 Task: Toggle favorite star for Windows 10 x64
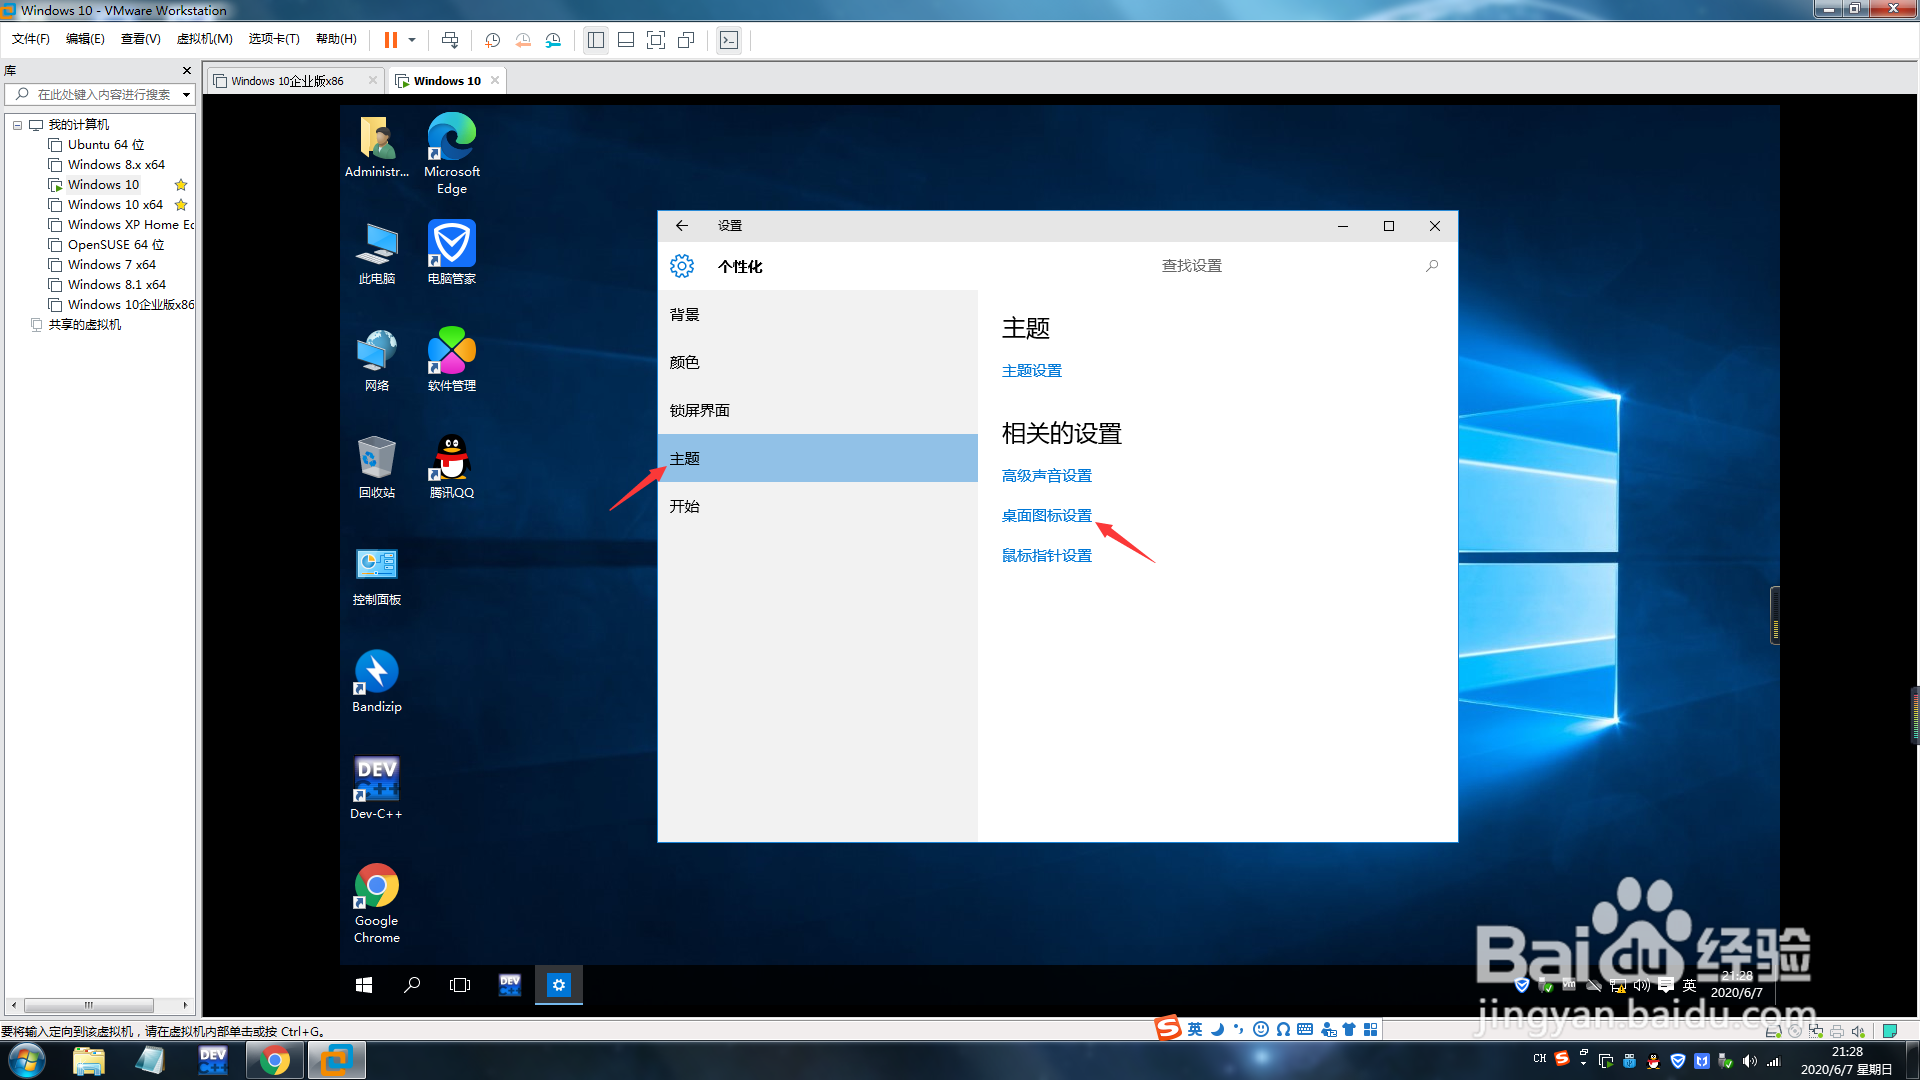coord(181,205)
